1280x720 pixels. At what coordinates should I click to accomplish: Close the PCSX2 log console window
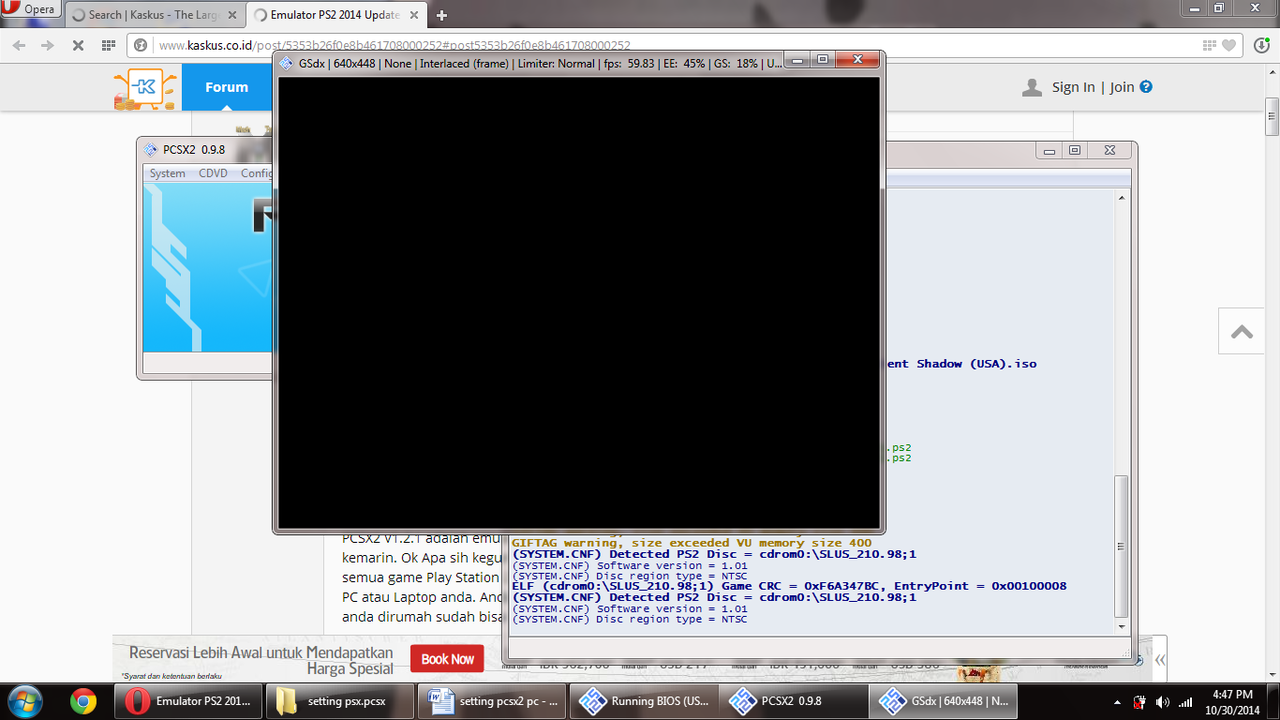(x=1110, y=151)
